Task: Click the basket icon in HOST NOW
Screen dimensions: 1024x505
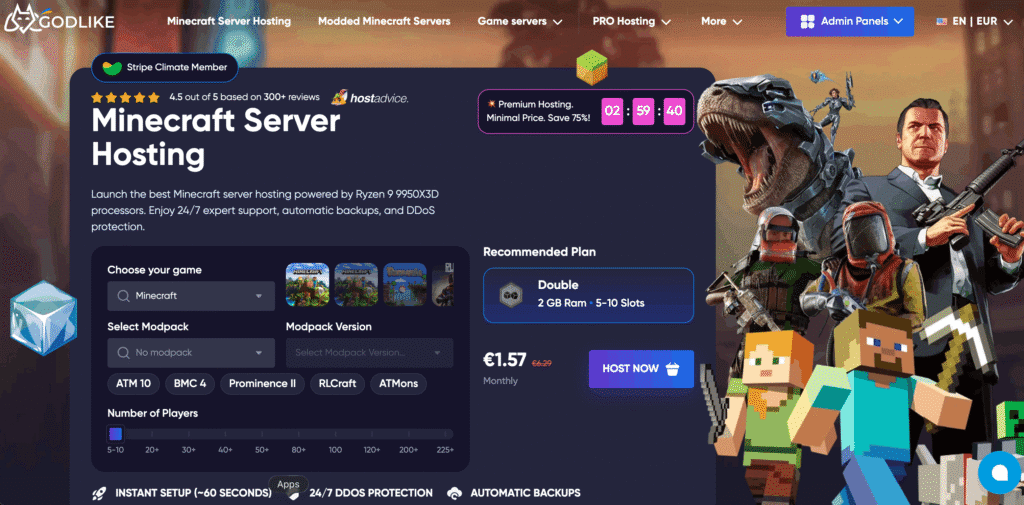Action: coord(673,368)
